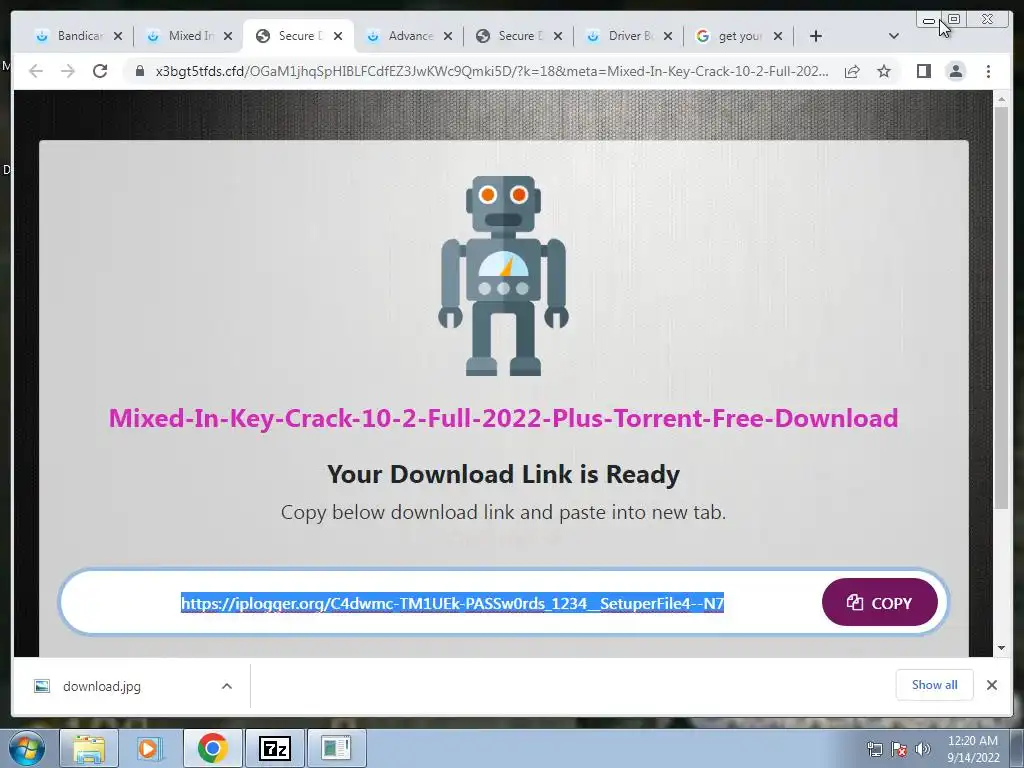
Task: View site info via the lock icon
Action: pyautogui.click(x=140, y=71)
